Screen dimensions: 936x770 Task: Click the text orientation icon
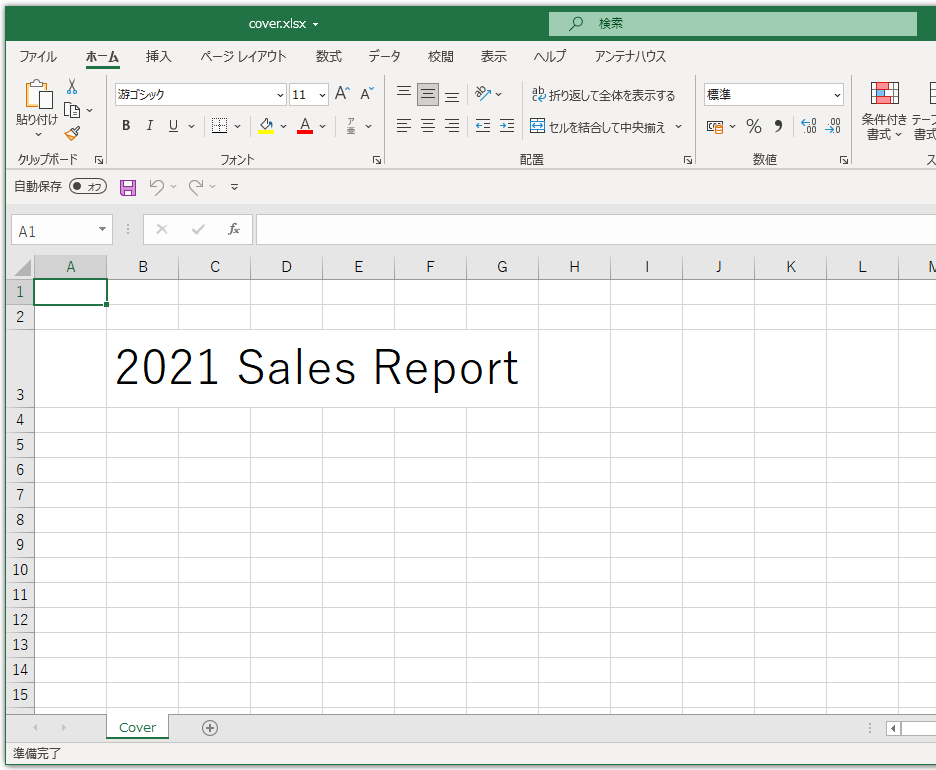pyautogui.click(x=483, y=94)
